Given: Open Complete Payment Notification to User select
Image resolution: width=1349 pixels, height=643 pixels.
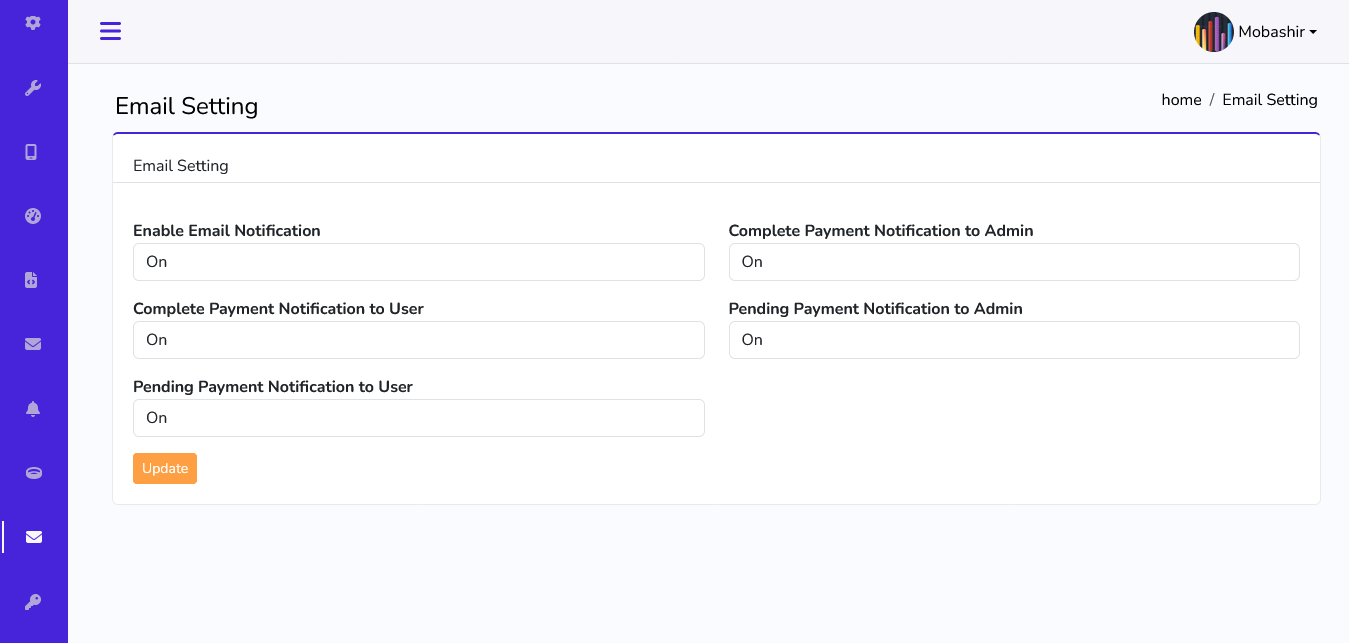Looking at the screenshot, I should click(418, 340).
